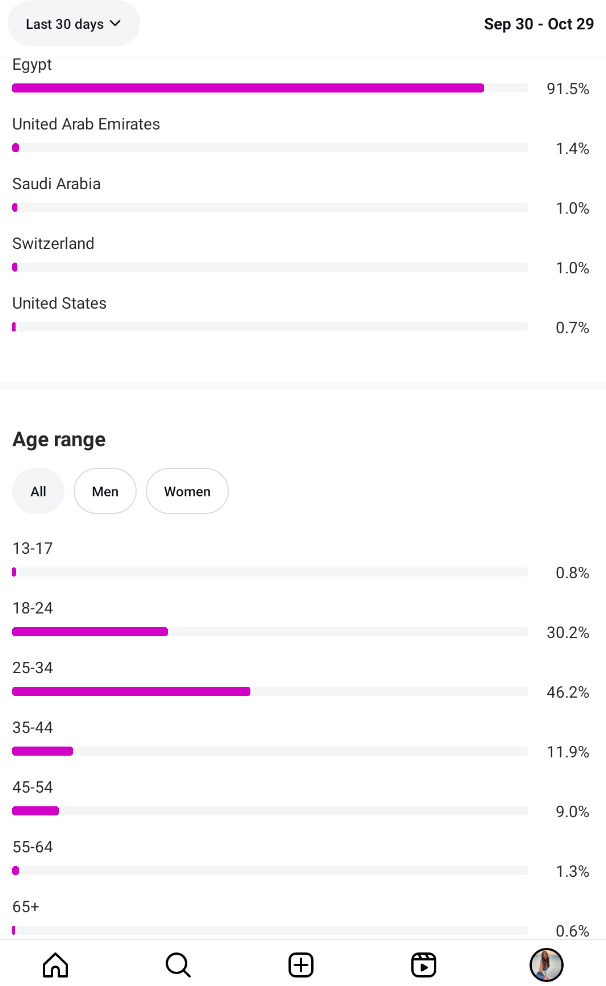606x986 pixels.
Task: Click the Age range section heading
Action: click(59, 440)
